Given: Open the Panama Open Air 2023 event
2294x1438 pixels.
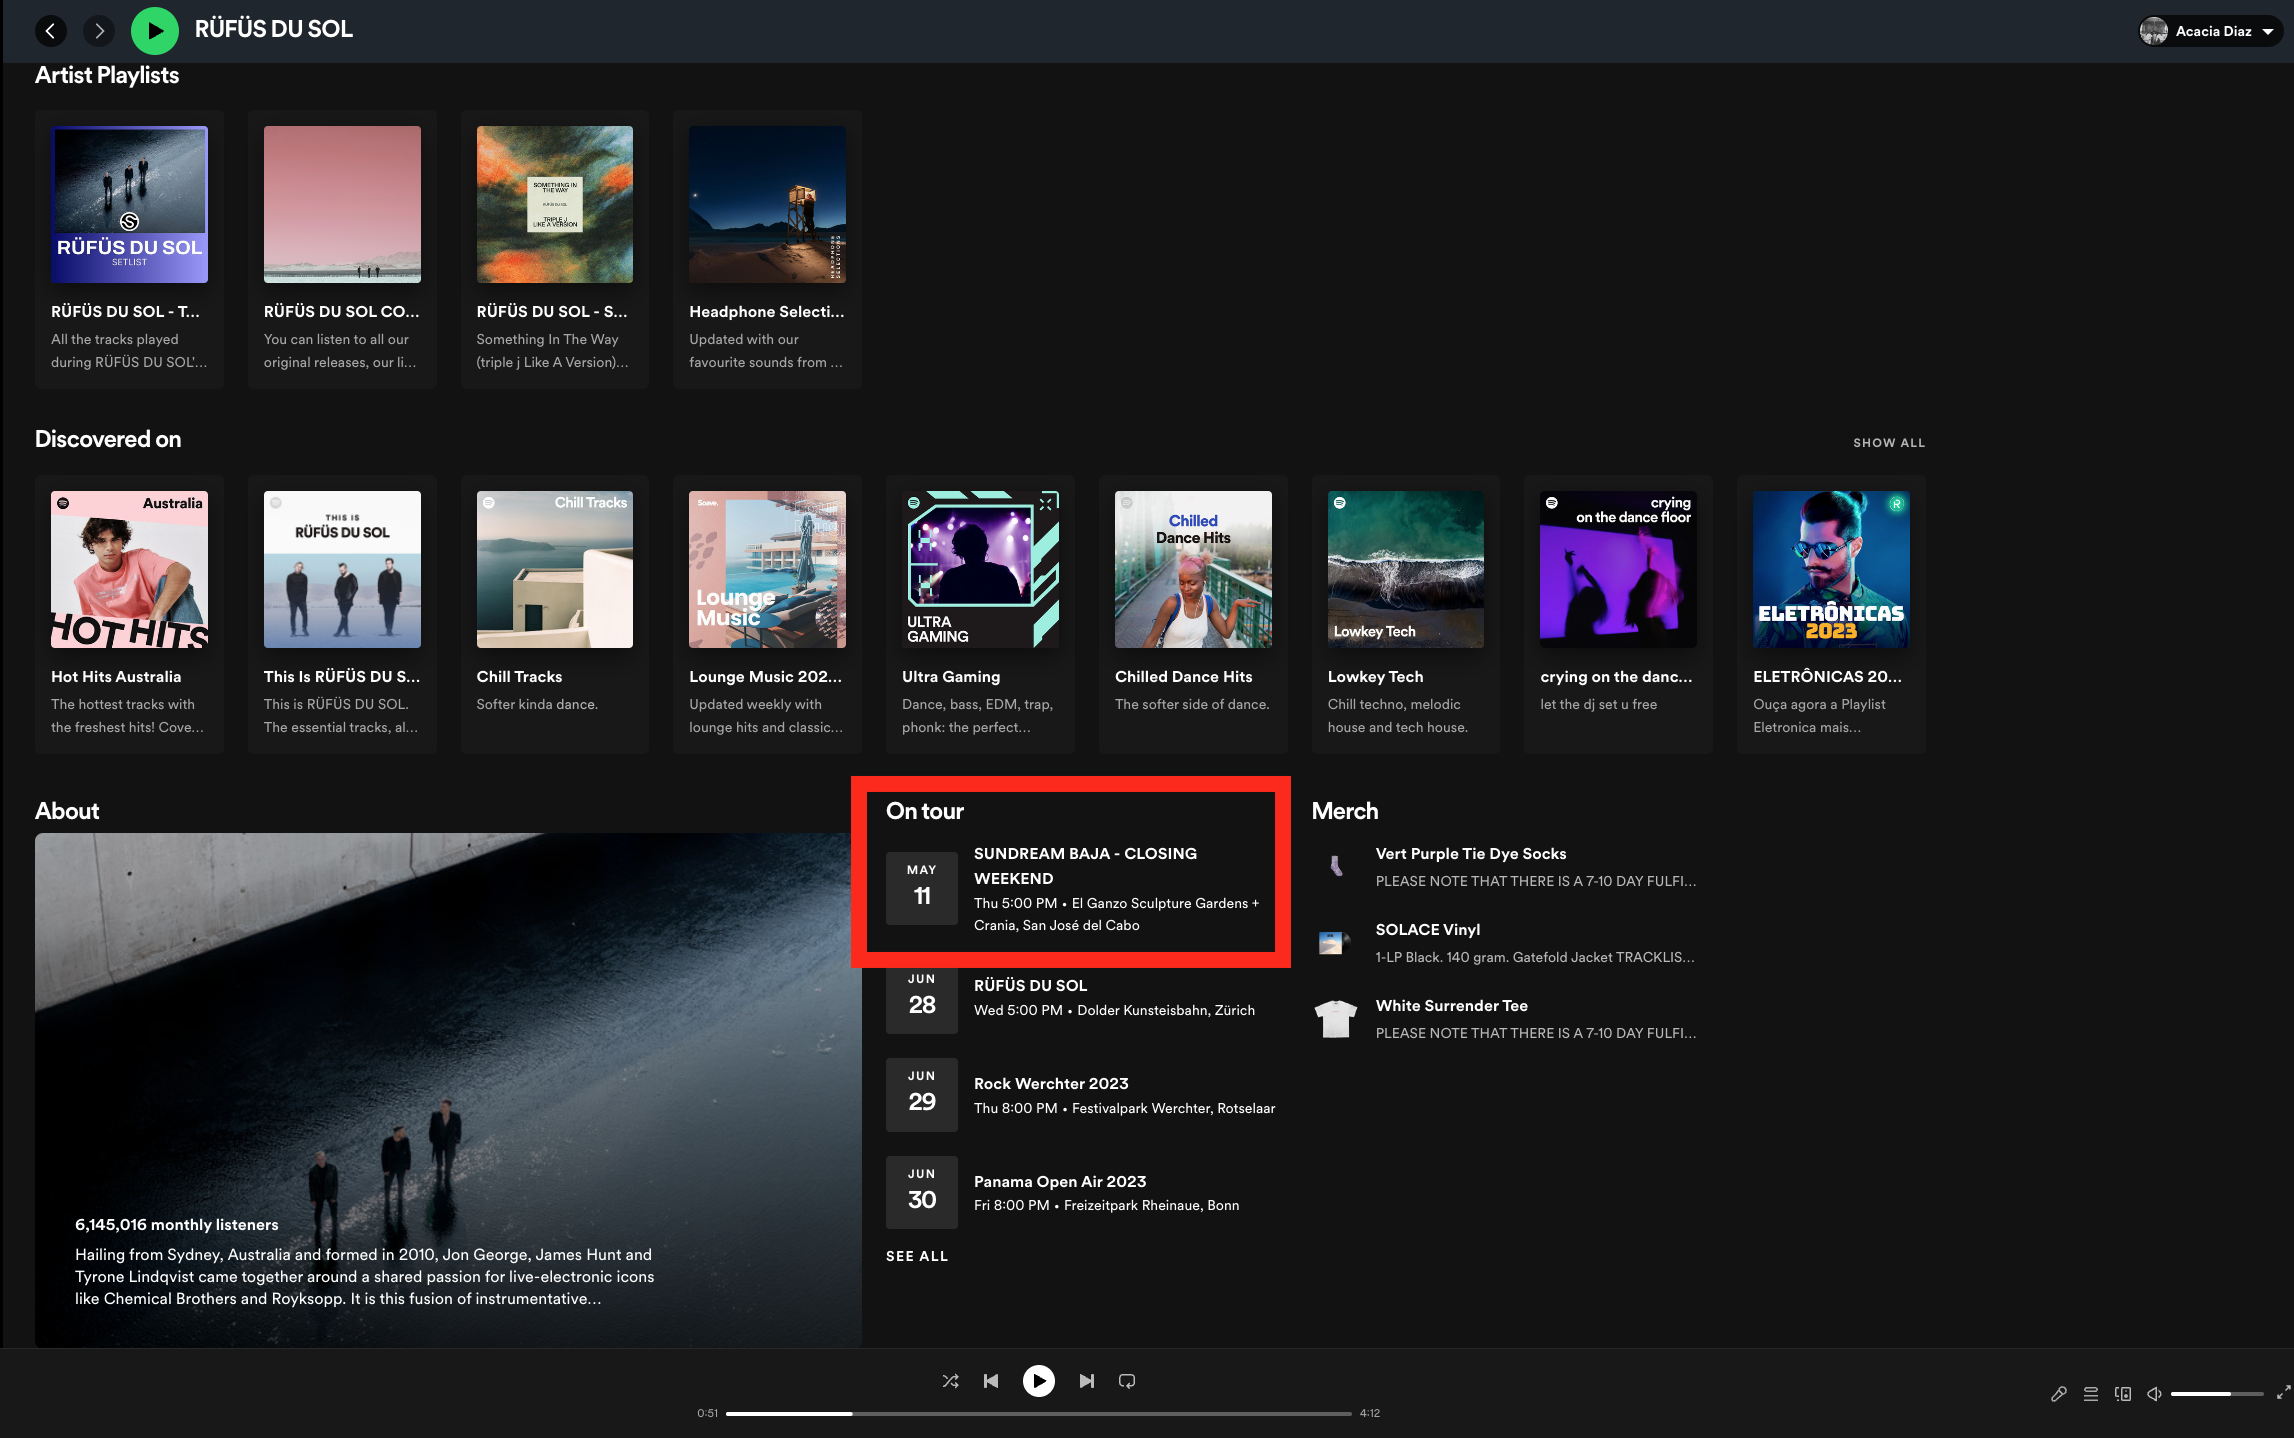Looking at the screenshot, I should point(1082,1193).
